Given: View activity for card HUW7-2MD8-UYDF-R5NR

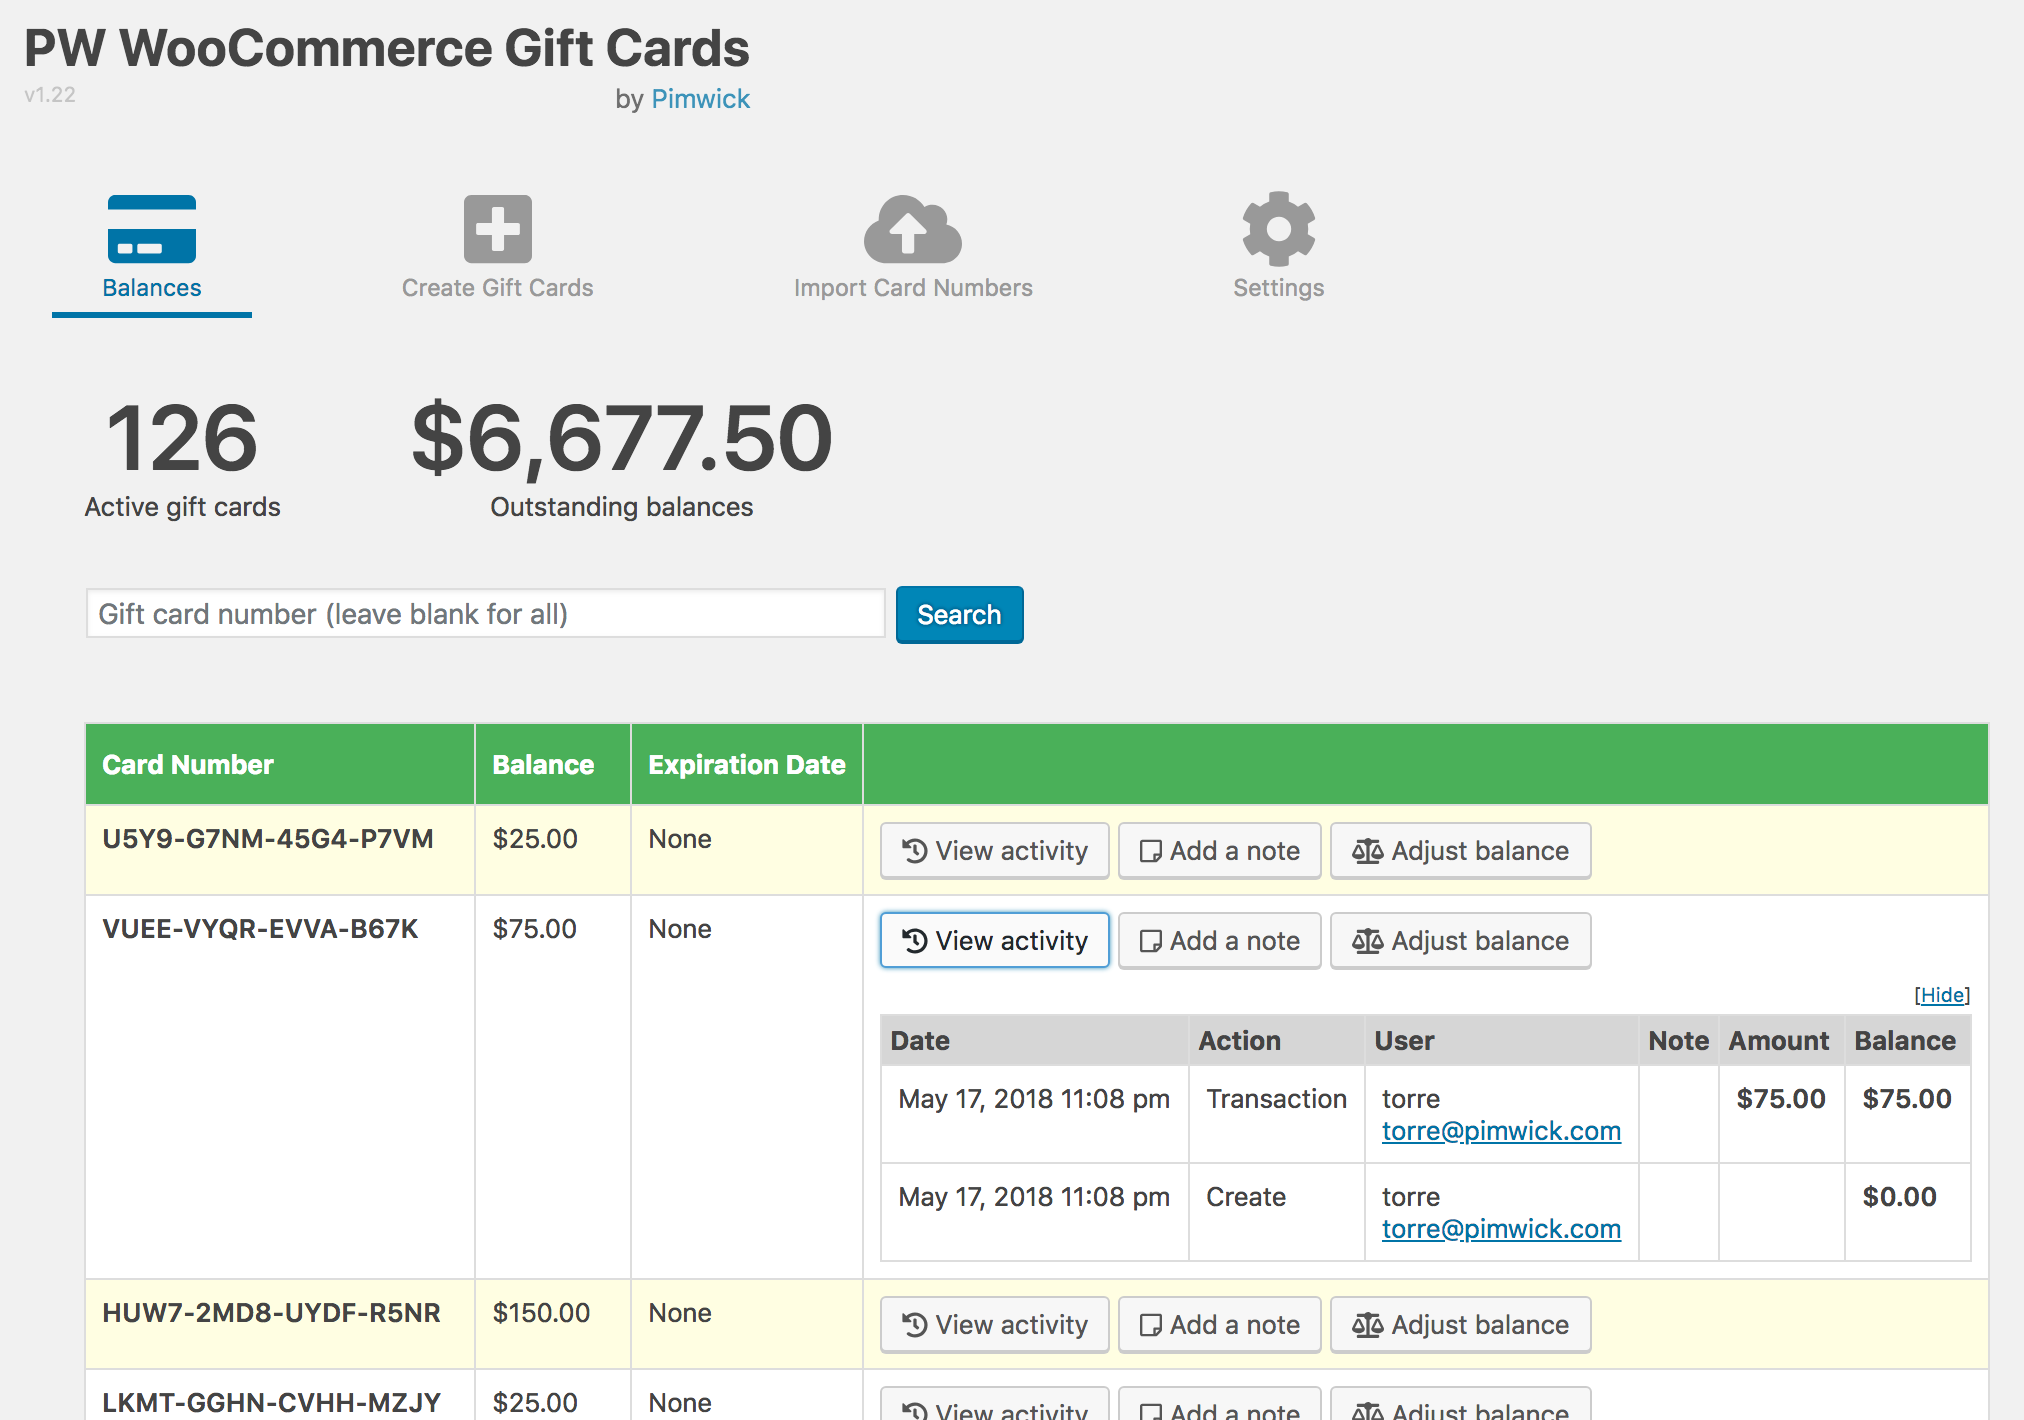Looking at the screenshot, I should click(994, 1325).
